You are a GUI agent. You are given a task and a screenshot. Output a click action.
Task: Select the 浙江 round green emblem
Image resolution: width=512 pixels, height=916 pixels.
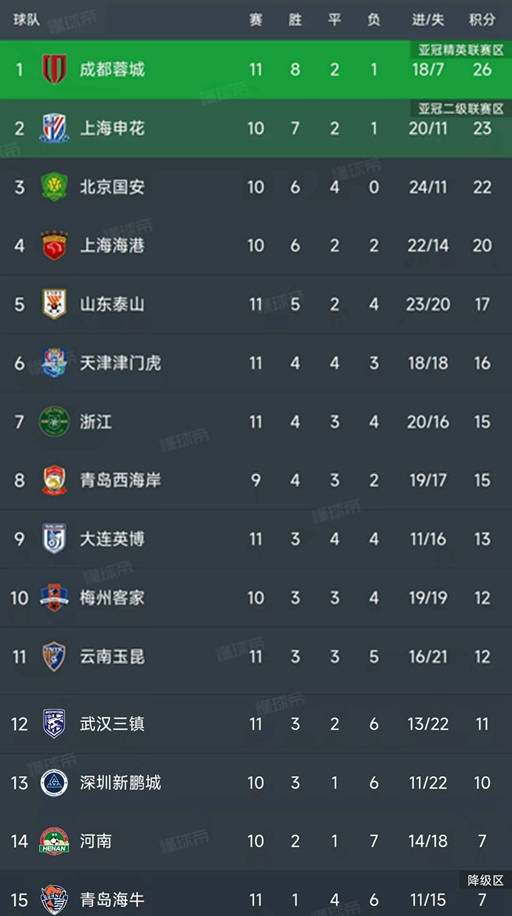[x=54, y=421]
